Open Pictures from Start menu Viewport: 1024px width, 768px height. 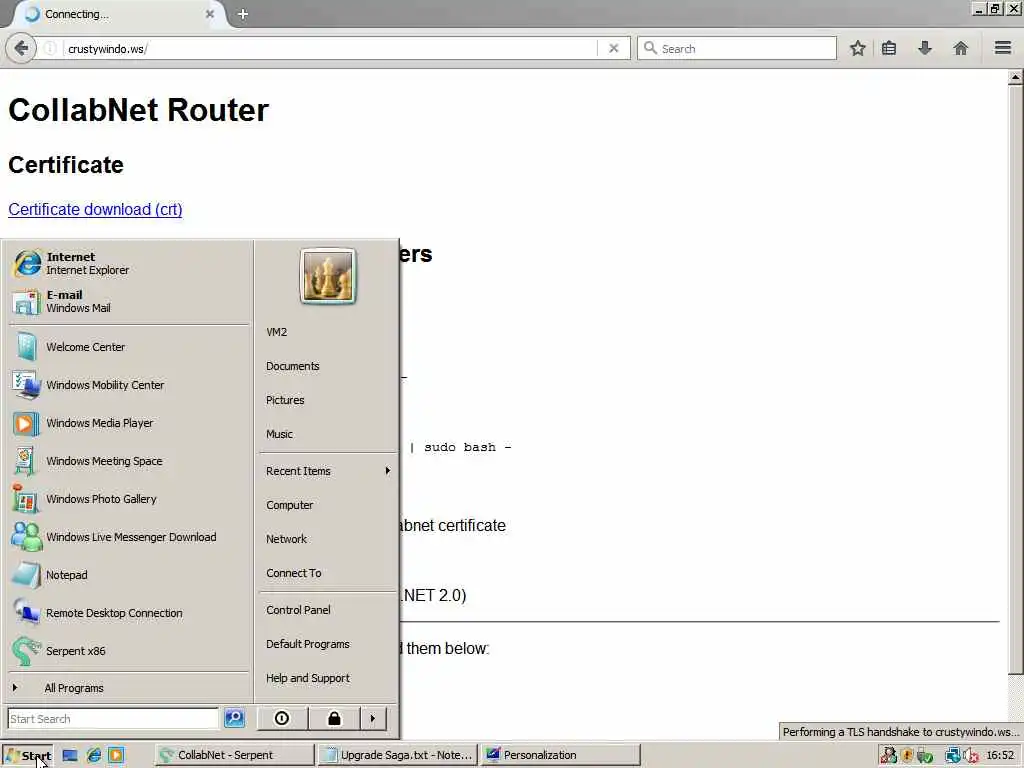tap(327, 400)
